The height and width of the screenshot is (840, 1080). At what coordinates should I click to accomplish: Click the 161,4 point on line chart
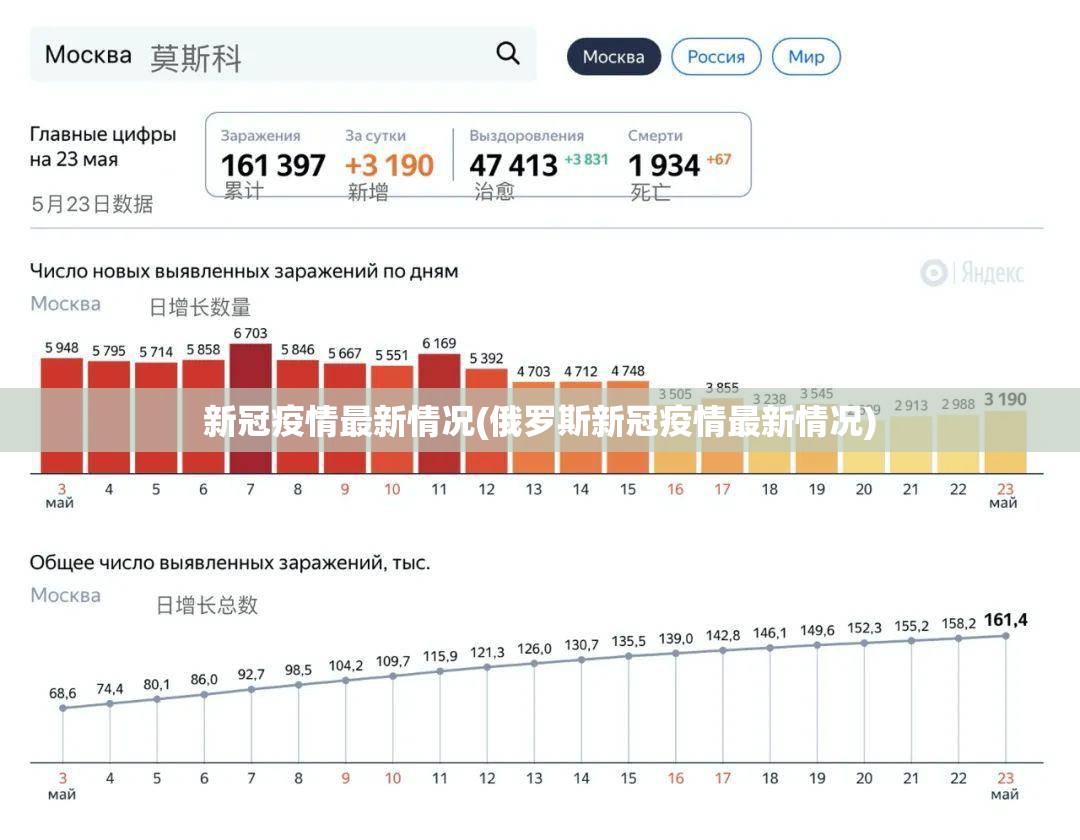coord(1006,636)
